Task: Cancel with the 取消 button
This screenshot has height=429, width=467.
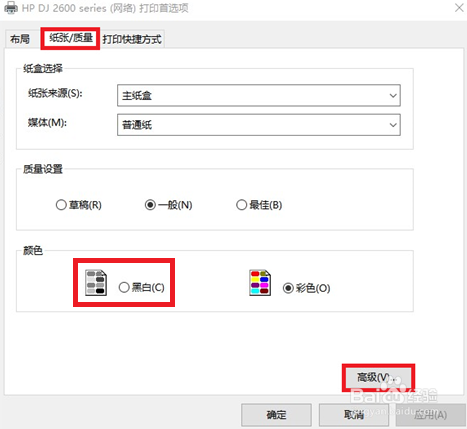Action: [354, 415]
